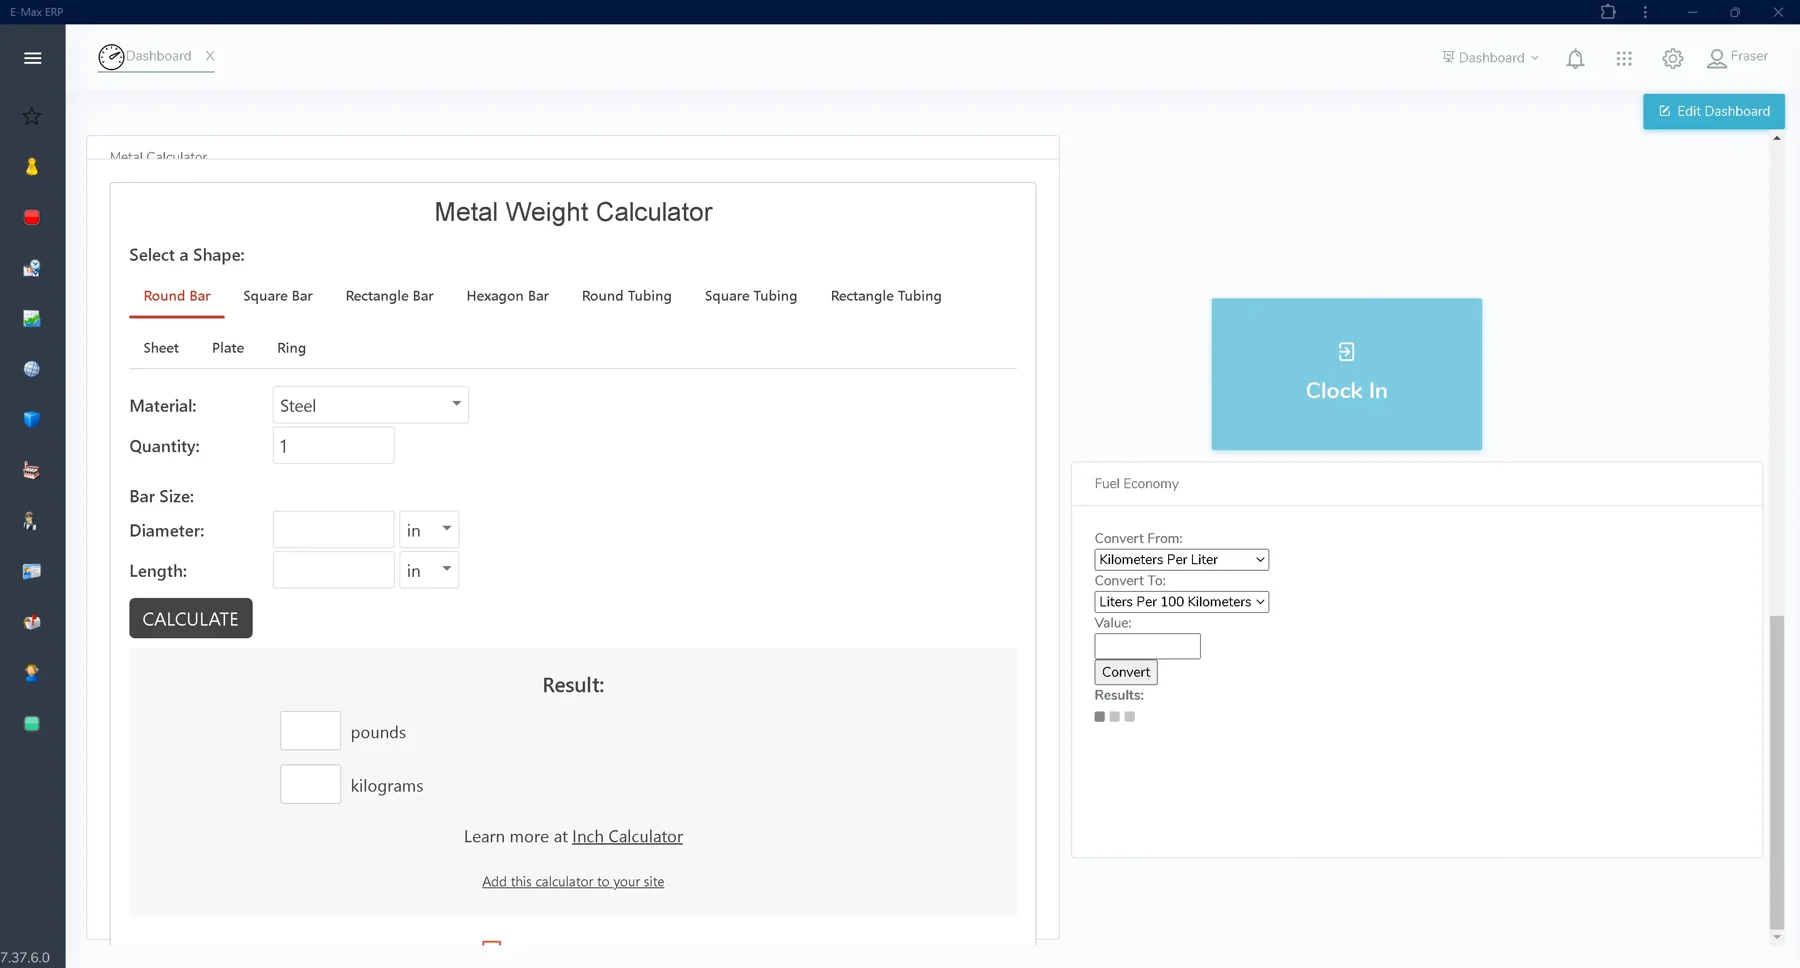Screen dimensions: 1800x968
Task: Close the Dashboard tab with X
Action: click(x=210, y=56)
